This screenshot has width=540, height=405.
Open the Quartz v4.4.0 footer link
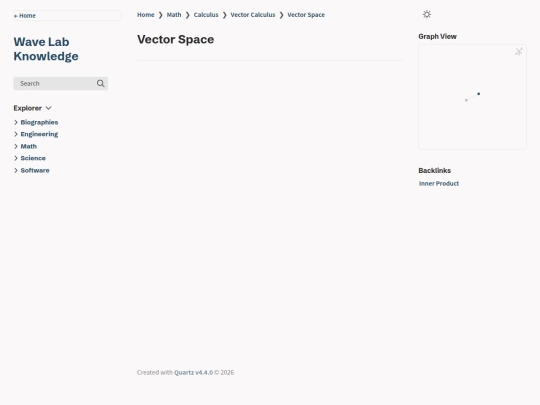pyautogui.click(x=194, y=372)
